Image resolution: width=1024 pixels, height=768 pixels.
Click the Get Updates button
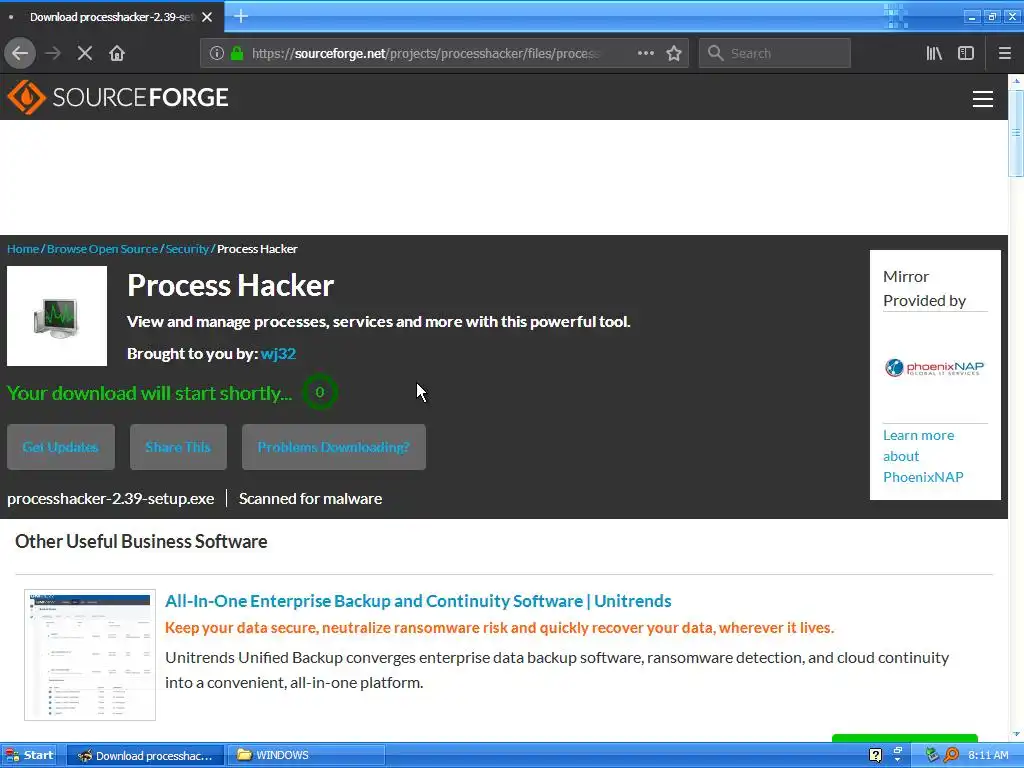pos(61,447)
